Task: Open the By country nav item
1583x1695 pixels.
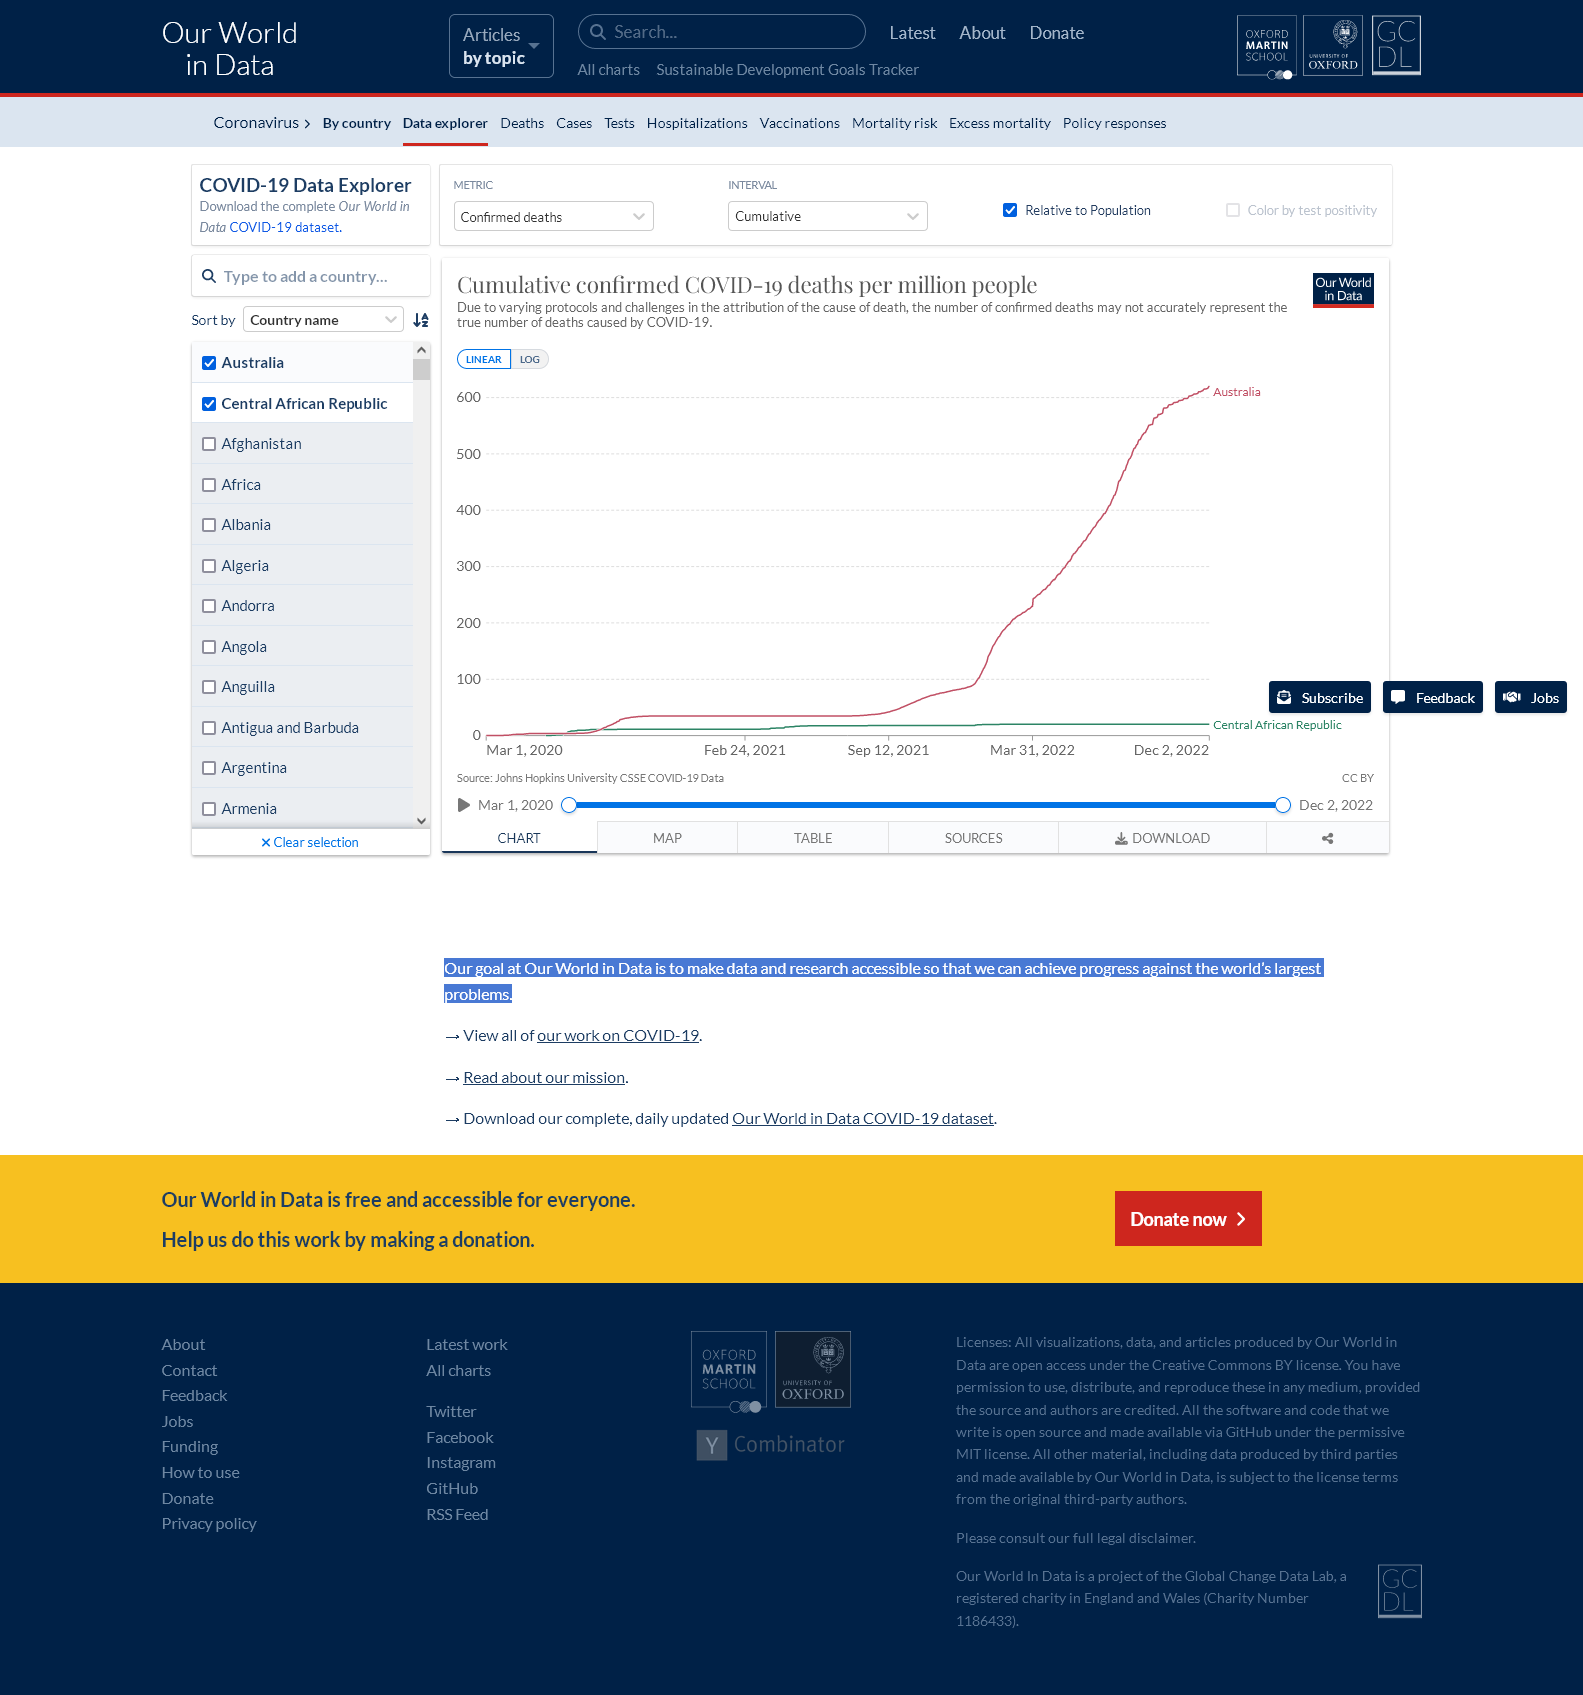Action: pos(356,123)
